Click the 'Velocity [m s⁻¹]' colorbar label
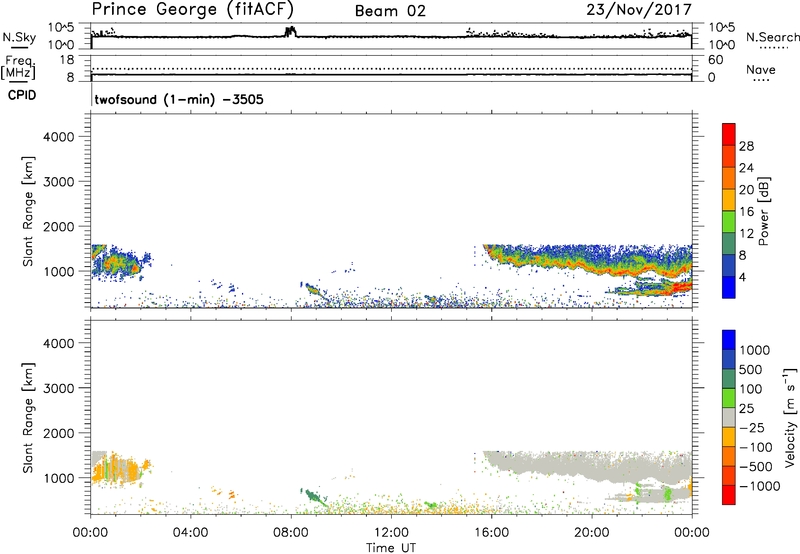This screenshot has width=800, height=554. pos(790,417)
